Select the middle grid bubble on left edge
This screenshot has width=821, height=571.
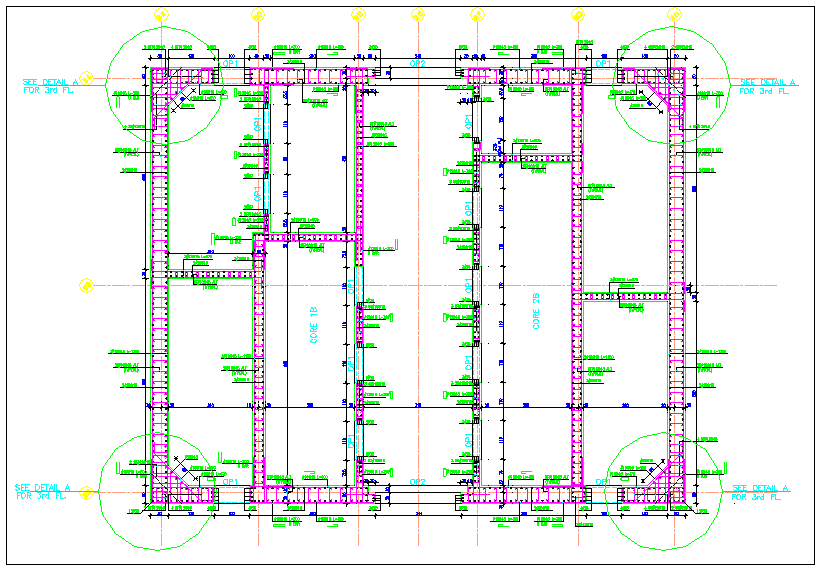click(87, 284)
